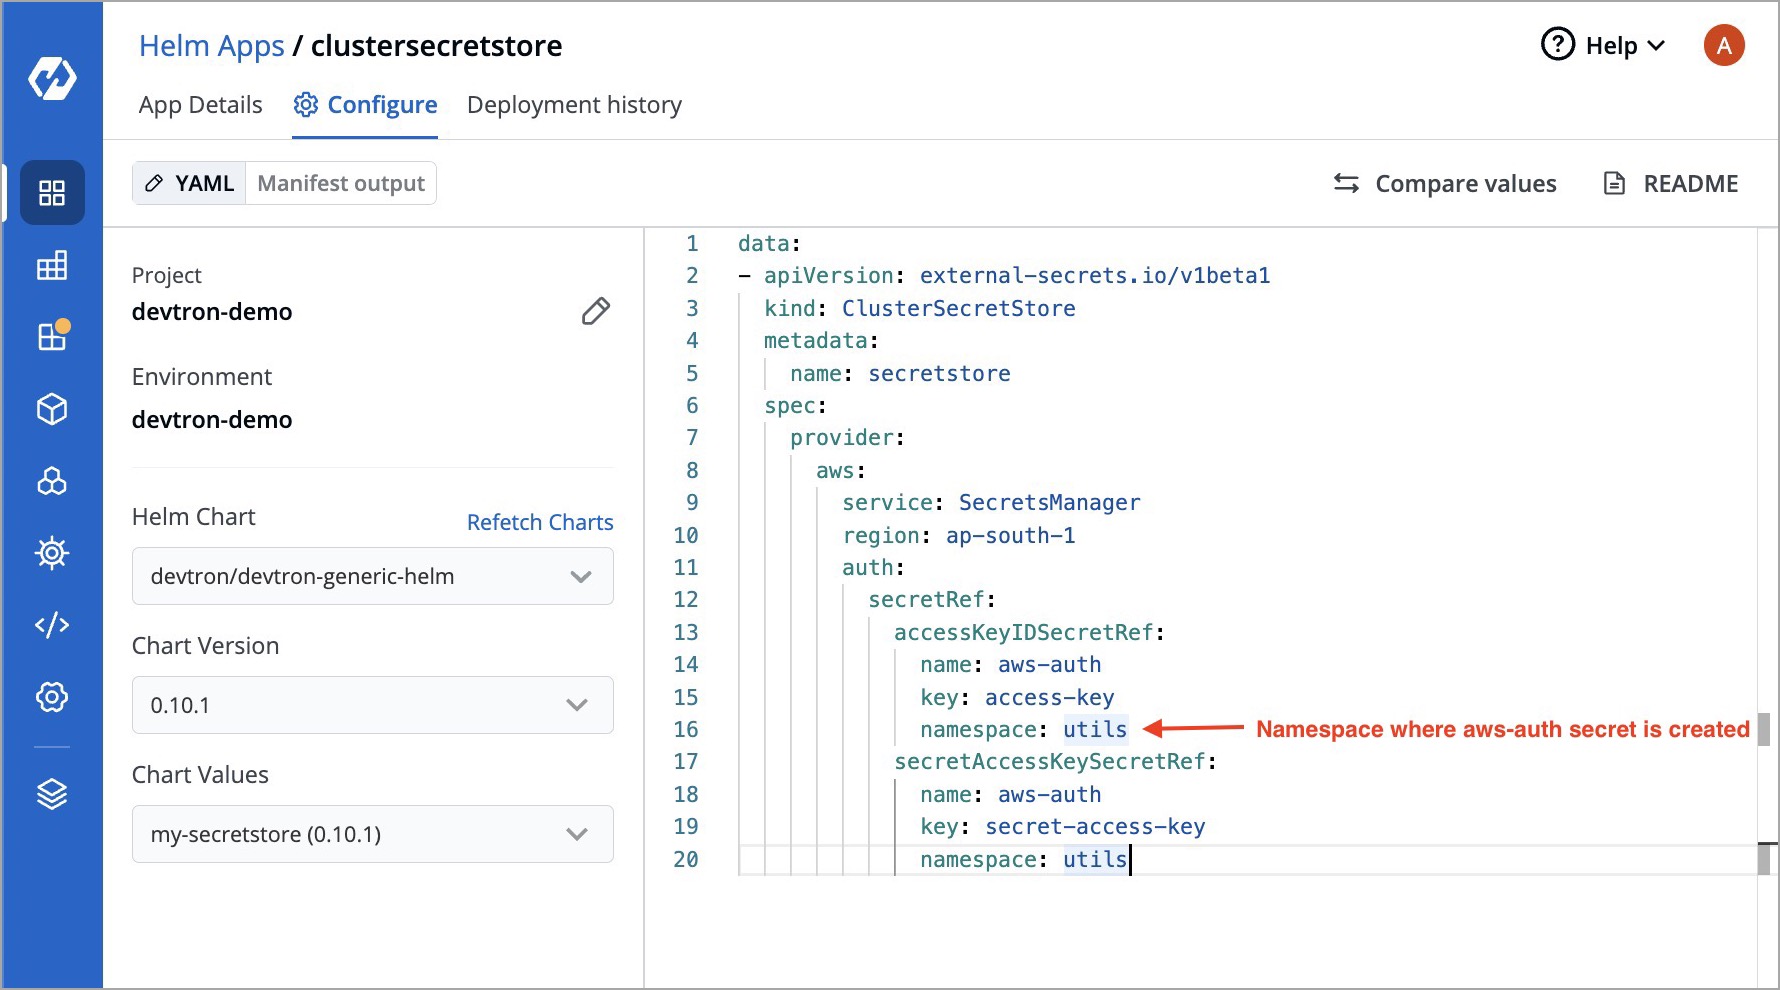Open the Chart Store hexagons icon
The width and height of the screenshot is (1780, 990).
pyautogui.click(x=51, y=481)
